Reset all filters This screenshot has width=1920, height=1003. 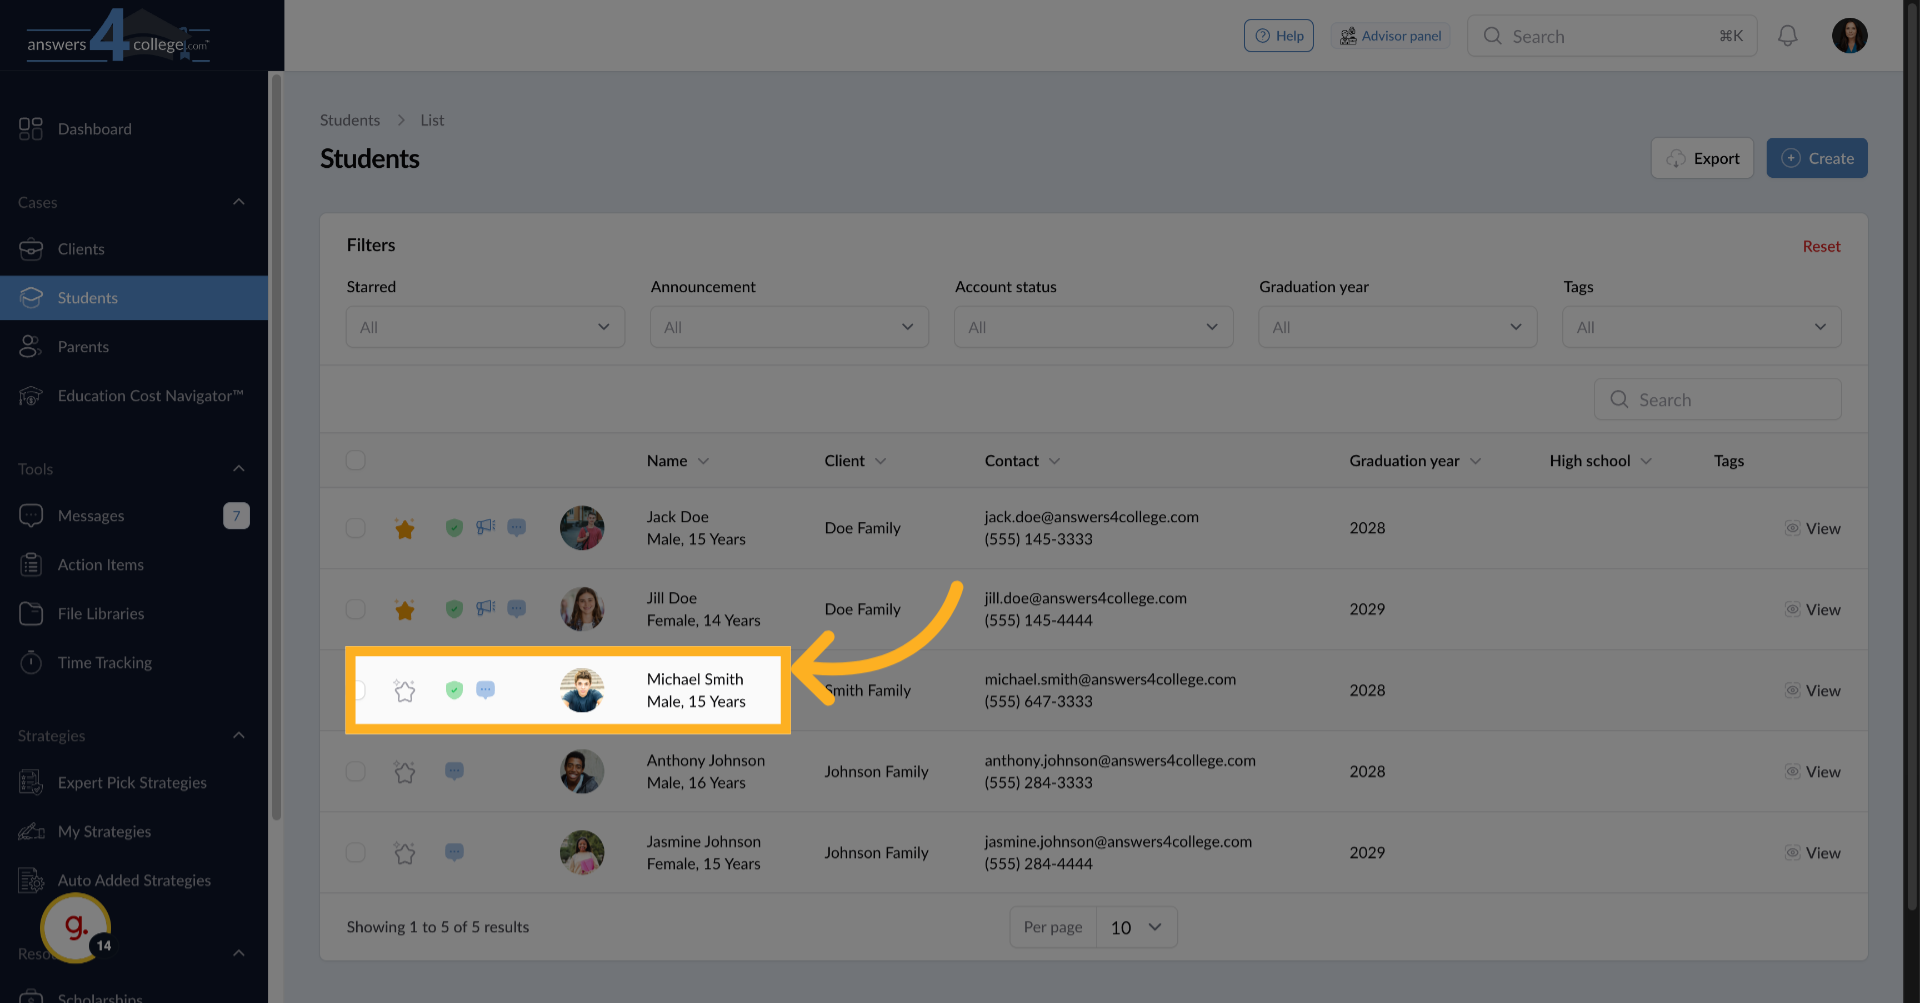(1820, 246)
